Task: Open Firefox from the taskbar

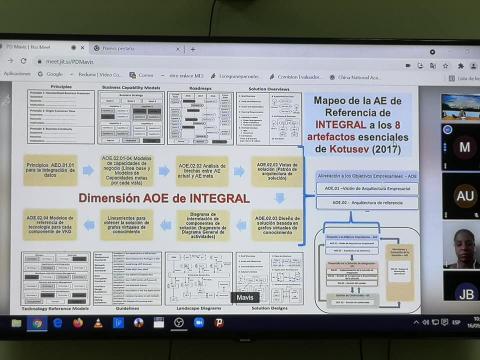Action: [78, 323]
